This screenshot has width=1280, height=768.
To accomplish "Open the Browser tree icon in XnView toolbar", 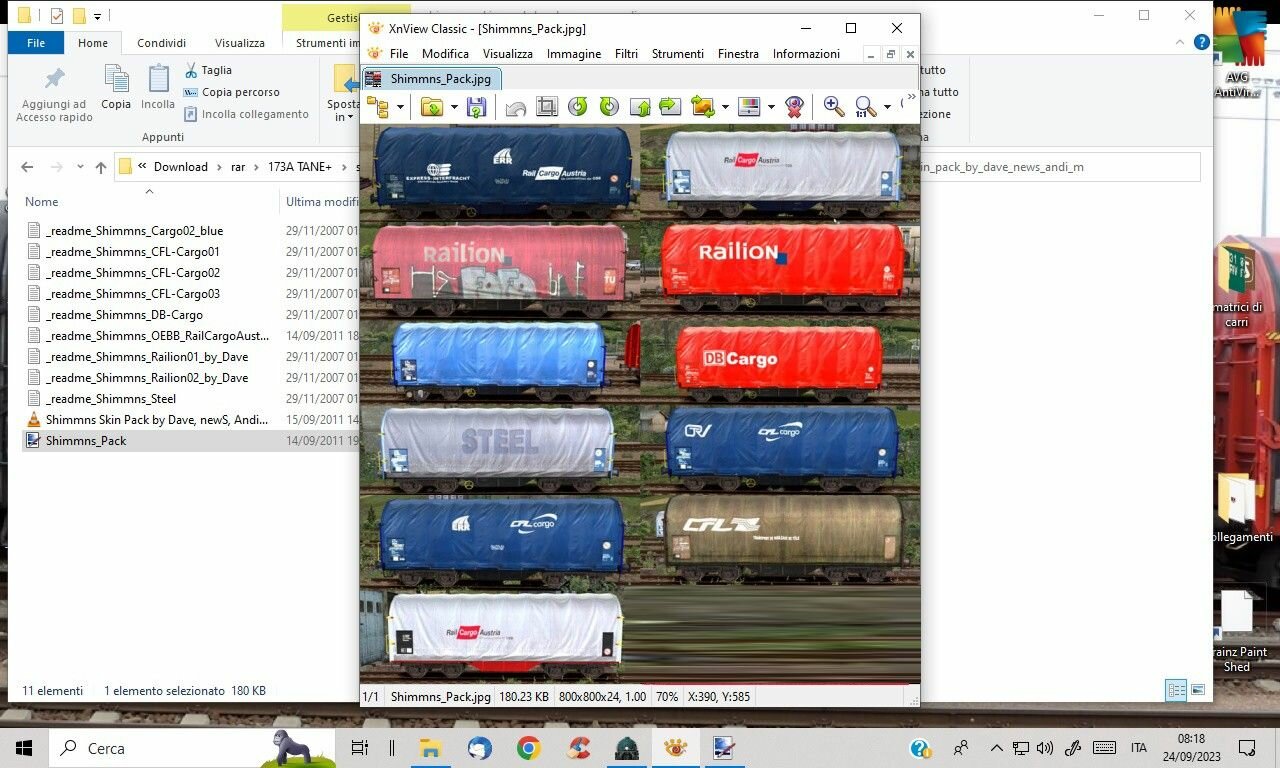I will coord(378,107).
